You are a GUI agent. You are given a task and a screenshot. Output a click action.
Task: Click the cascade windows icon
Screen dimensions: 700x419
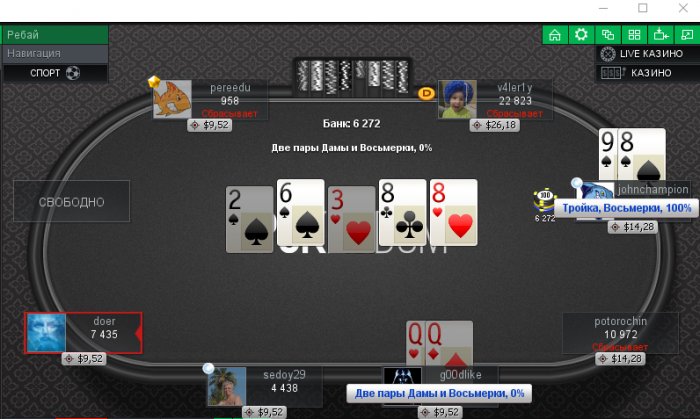[x=608, y=35]
